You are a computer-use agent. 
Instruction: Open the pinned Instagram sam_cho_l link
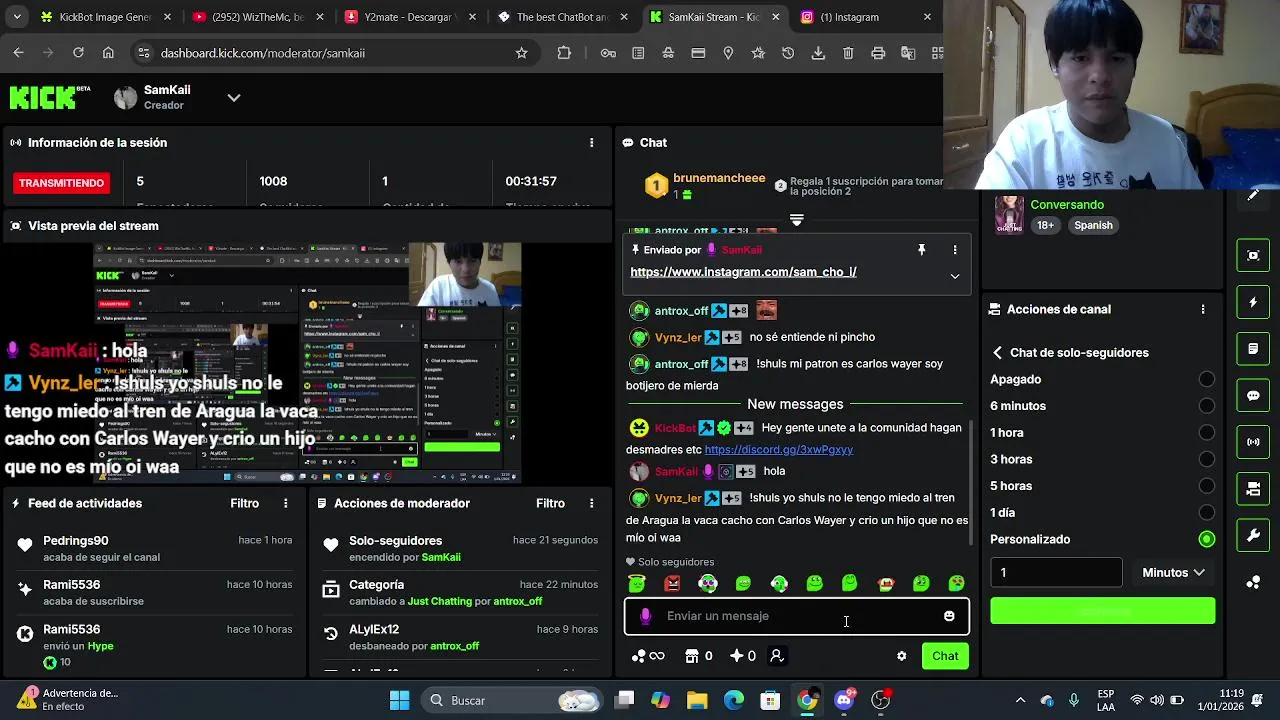click(x=743, y=272)
